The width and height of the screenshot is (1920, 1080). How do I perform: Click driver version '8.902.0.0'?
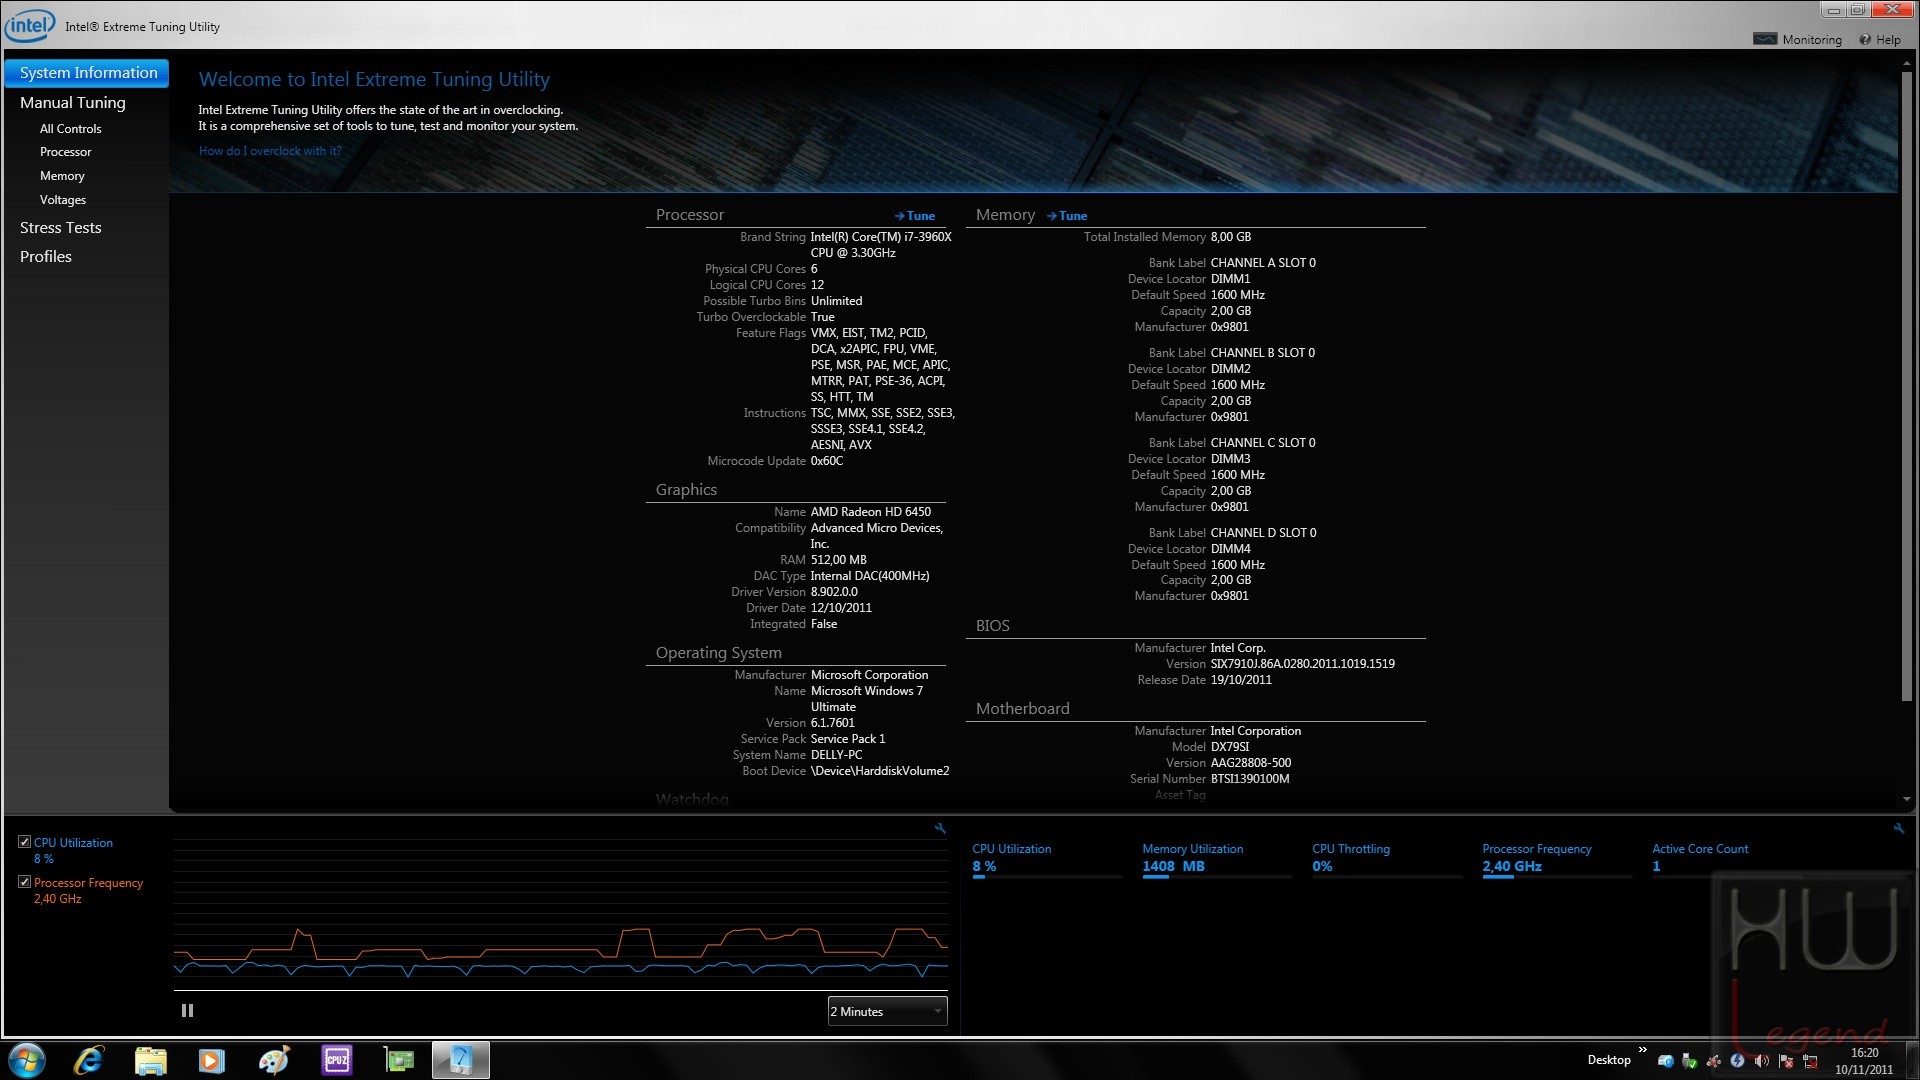[834, 592]
